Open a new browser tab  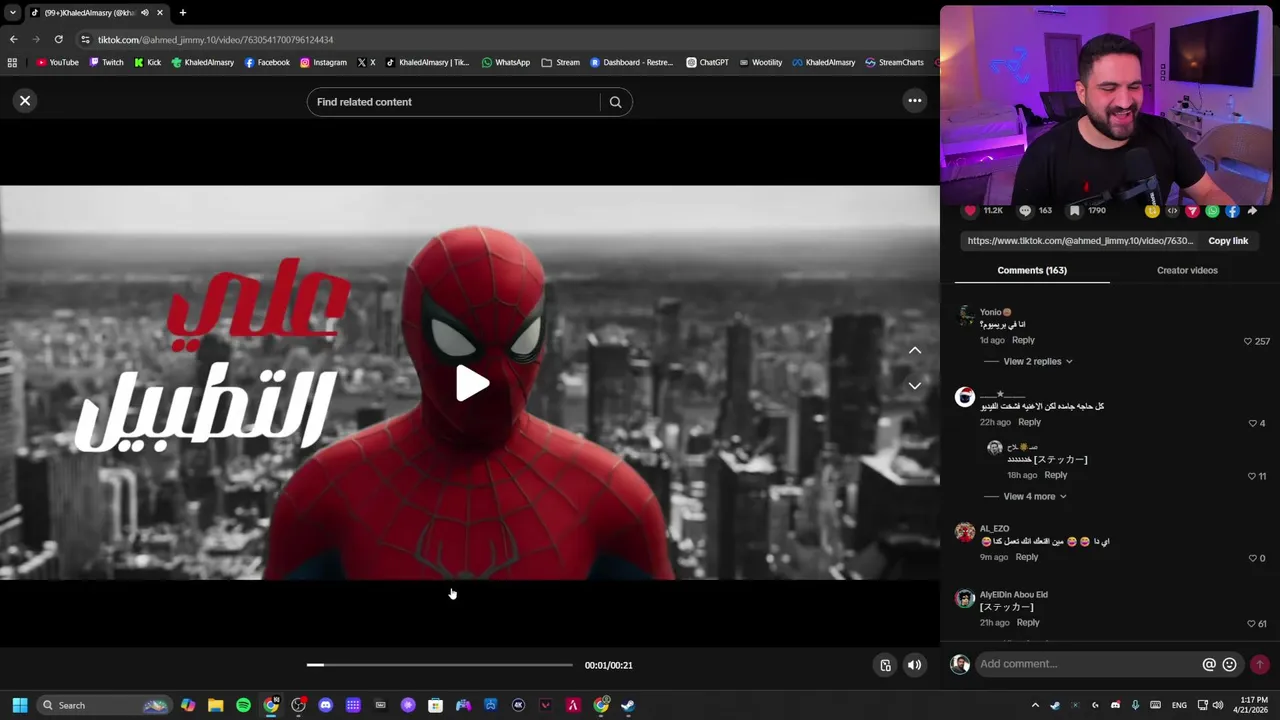coord(182,13)
